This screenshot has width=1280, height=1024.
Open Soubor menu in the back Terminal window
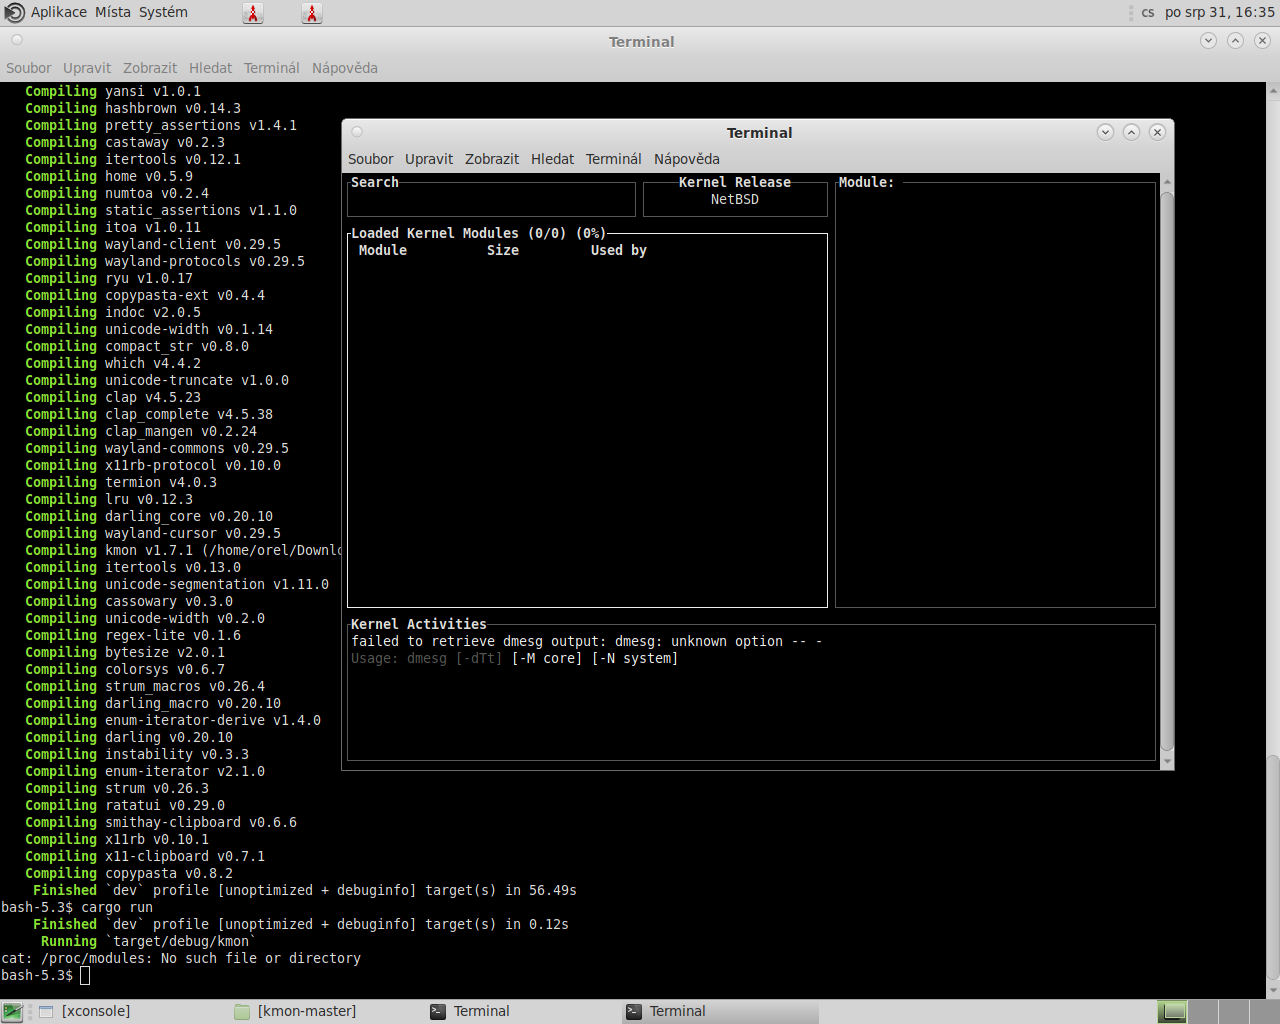[x=28, y=68]
